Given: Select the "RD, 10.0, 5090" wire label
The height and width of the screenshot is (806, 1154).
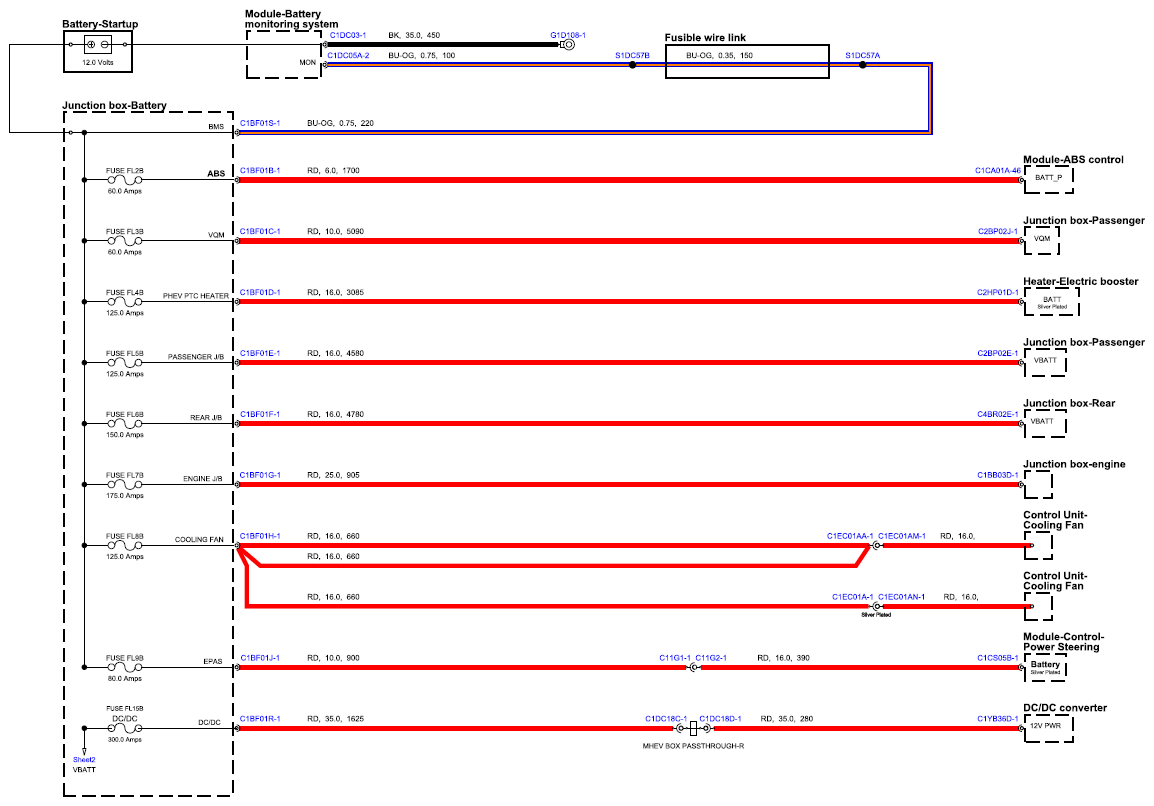Looking at the screenshot, I should 336,231.
